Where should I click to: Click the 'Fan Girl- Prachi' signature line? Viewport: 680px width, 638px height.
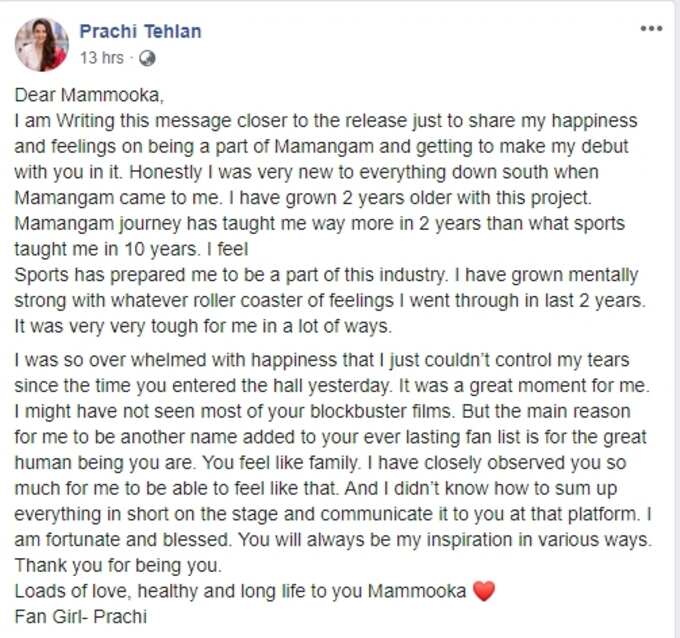(81, 617)
